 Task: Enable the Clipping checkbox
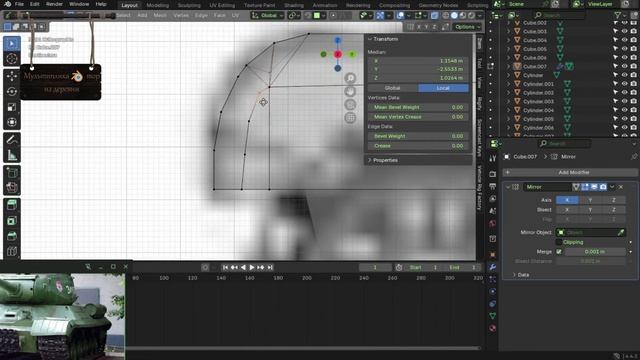click(x=559, y=242)
